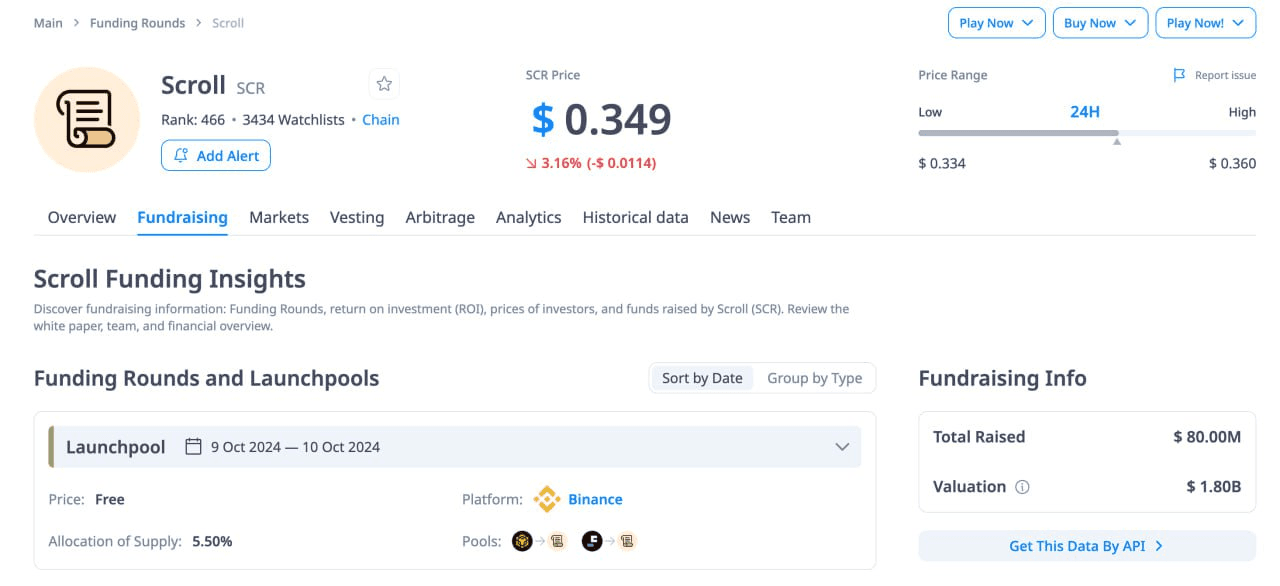This screenshot has width=1280, height=586.
Task: Click the $ 0.334 low price
Action: pos(942,163)
